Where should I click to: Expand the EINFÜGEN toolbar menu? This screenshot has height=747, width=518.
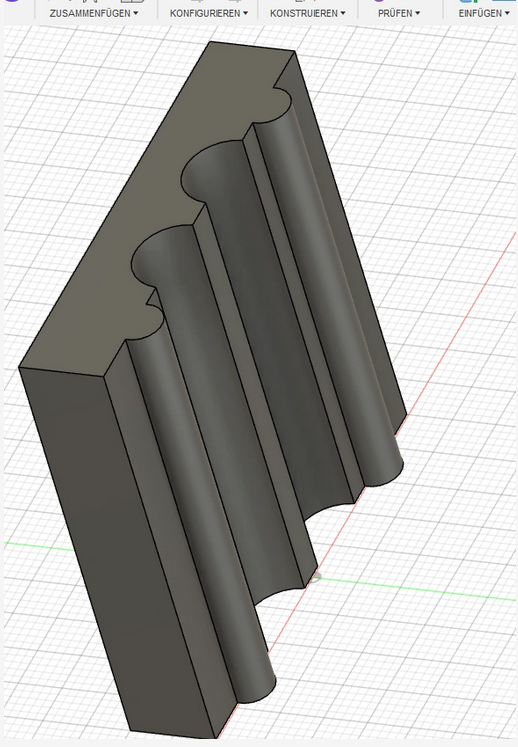click(484, 13)
